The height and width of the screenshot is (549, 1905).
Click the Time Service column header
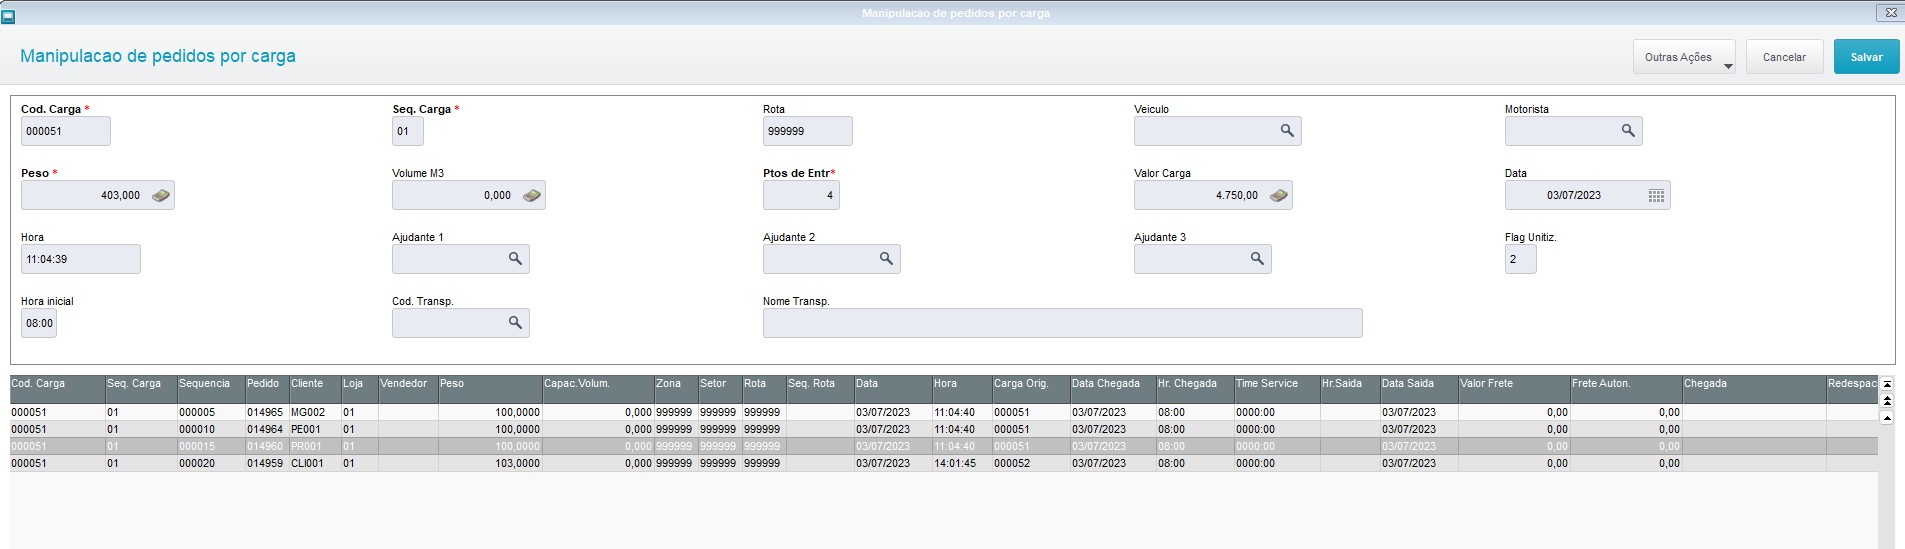tap(1277, 389)
